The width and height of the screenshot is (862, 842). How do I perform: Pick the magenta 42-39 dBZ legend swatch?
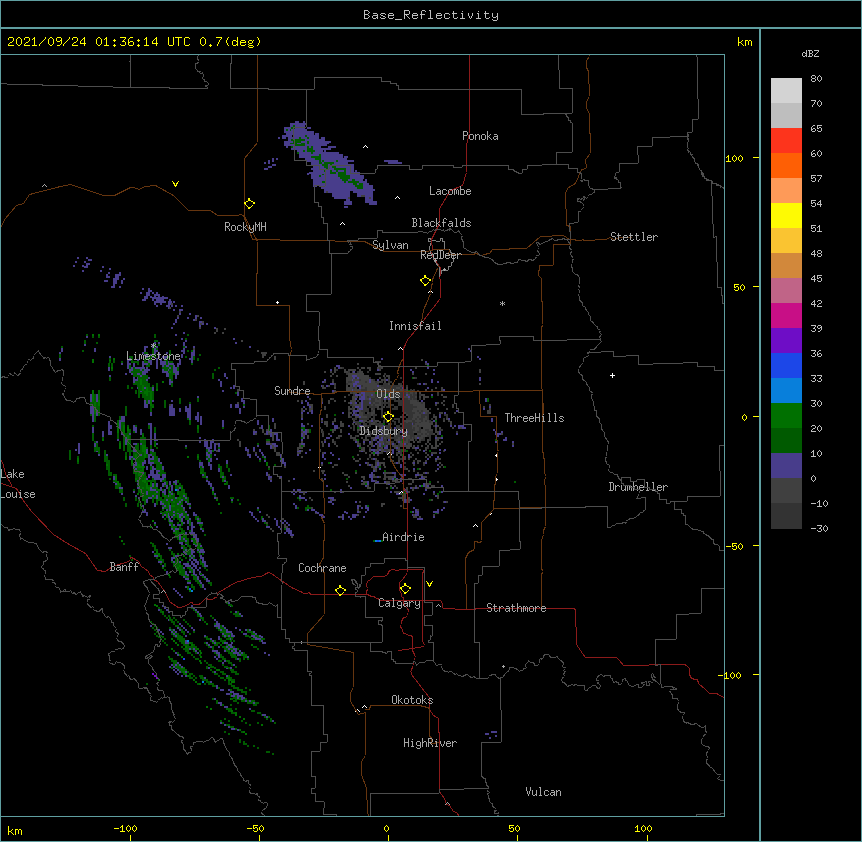click(786, 315)
